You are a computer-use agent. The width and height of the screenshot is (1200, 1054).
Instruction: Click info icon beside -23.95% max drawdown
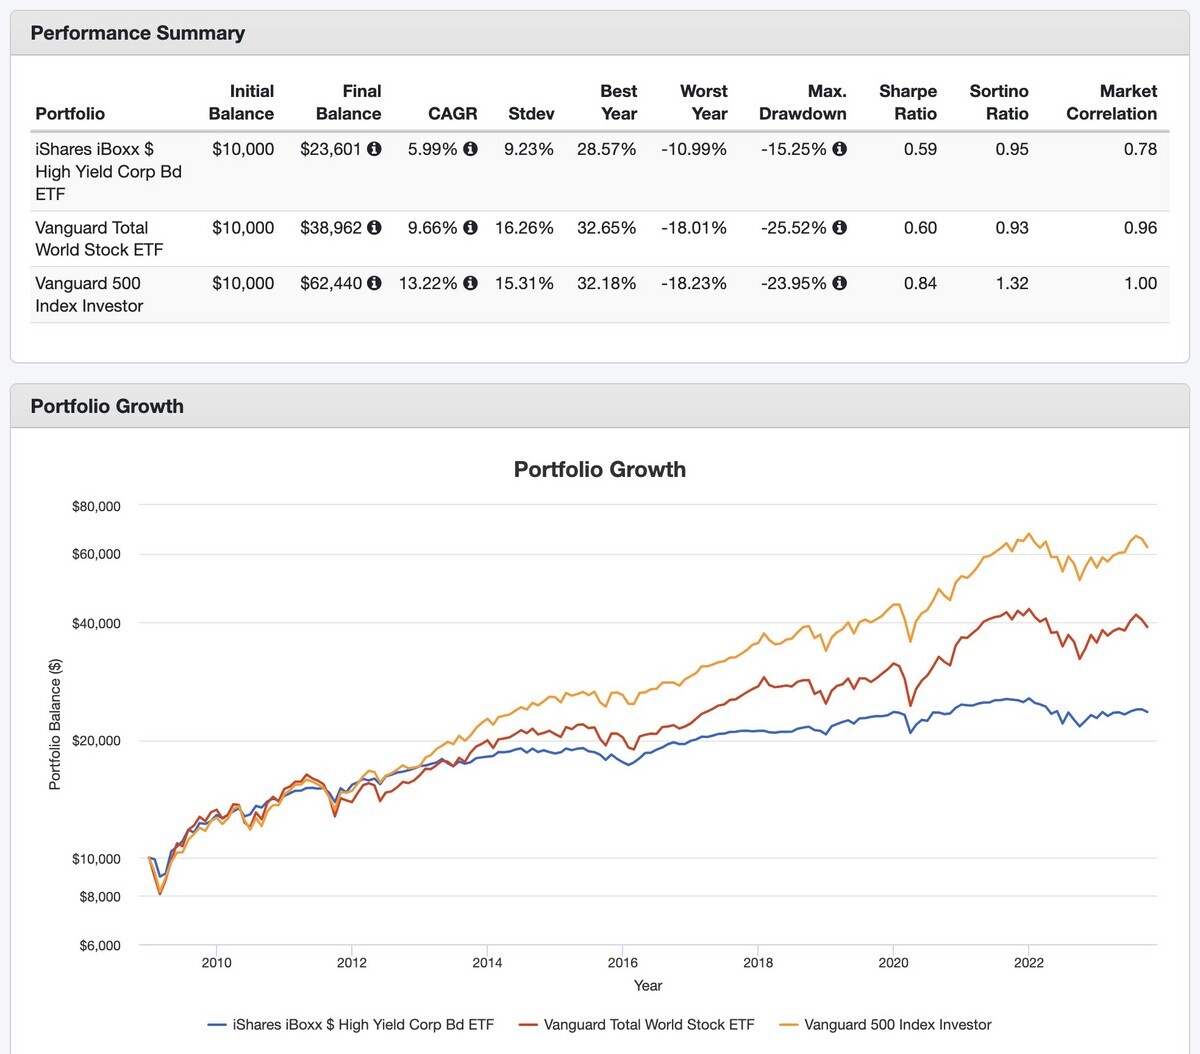840,283
